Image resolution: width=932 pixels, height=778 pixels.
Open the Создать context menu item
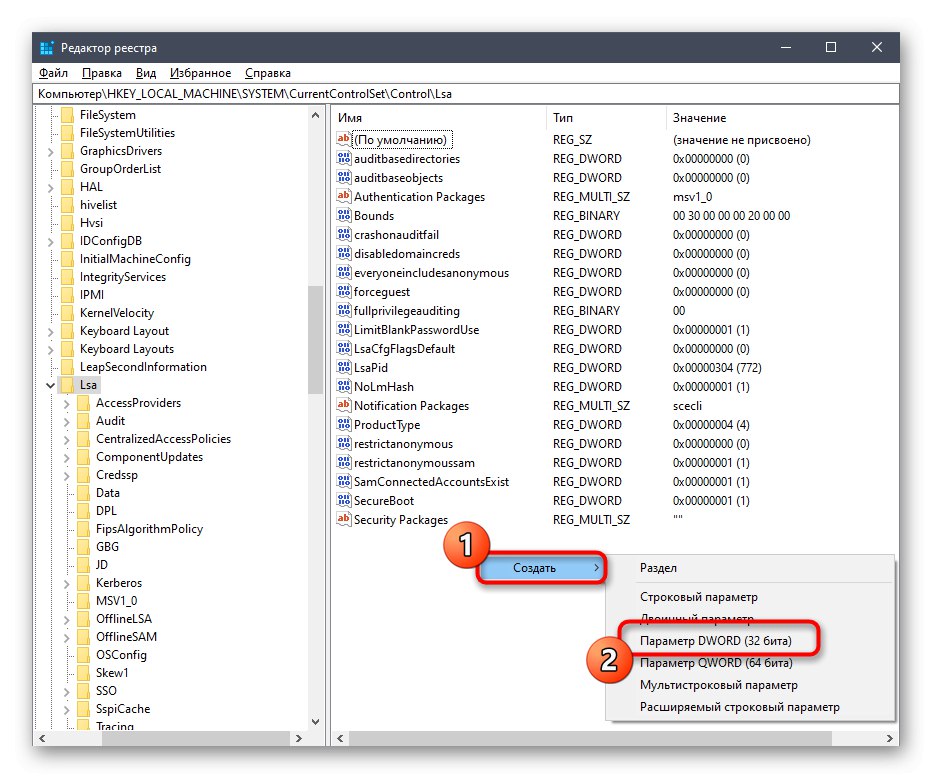tap(541, 568)
